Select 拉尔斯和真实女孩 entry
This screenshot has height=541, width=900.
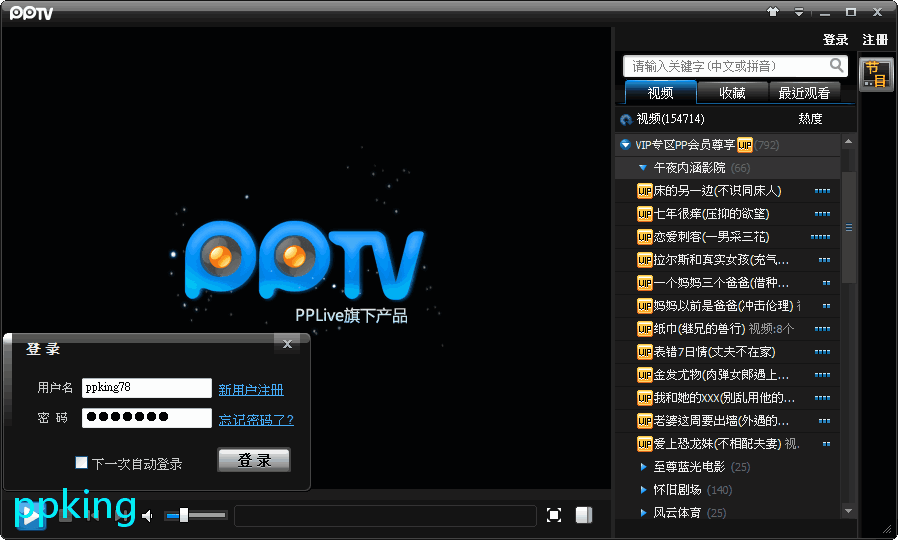721,260
